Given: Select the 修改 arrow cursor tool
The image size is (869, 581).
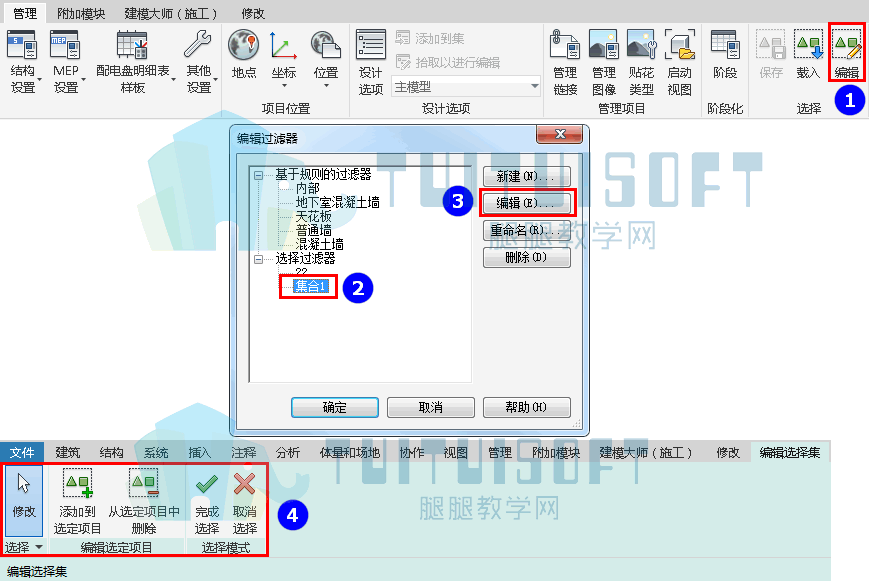Looking at the screenshot, I should tap(24, 500).
